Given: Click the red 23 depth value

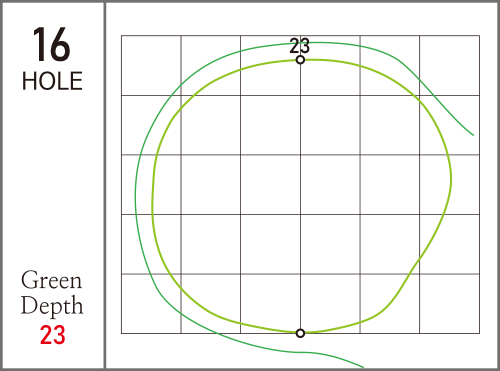Looking at the screenshot, I should coord(52,335).
